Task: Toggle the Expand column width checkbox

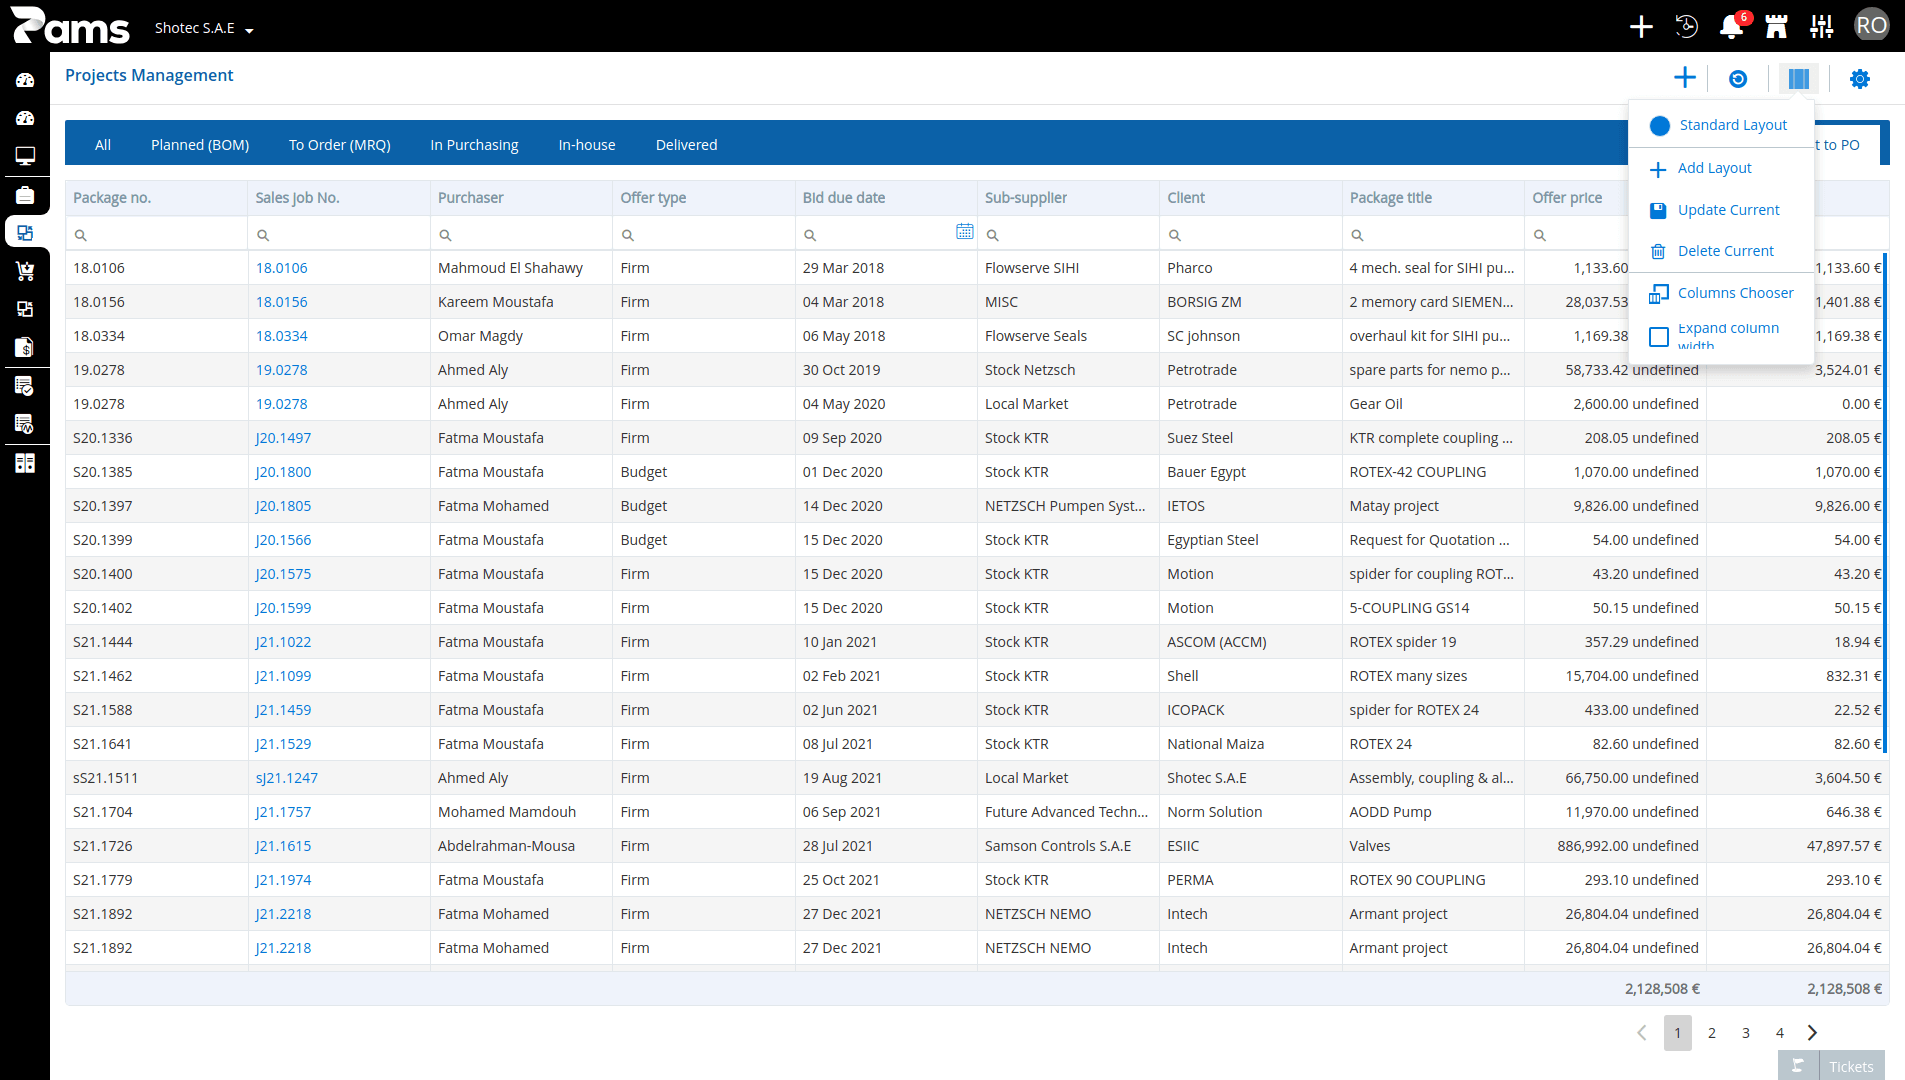Action: [x=1659, y=337]
